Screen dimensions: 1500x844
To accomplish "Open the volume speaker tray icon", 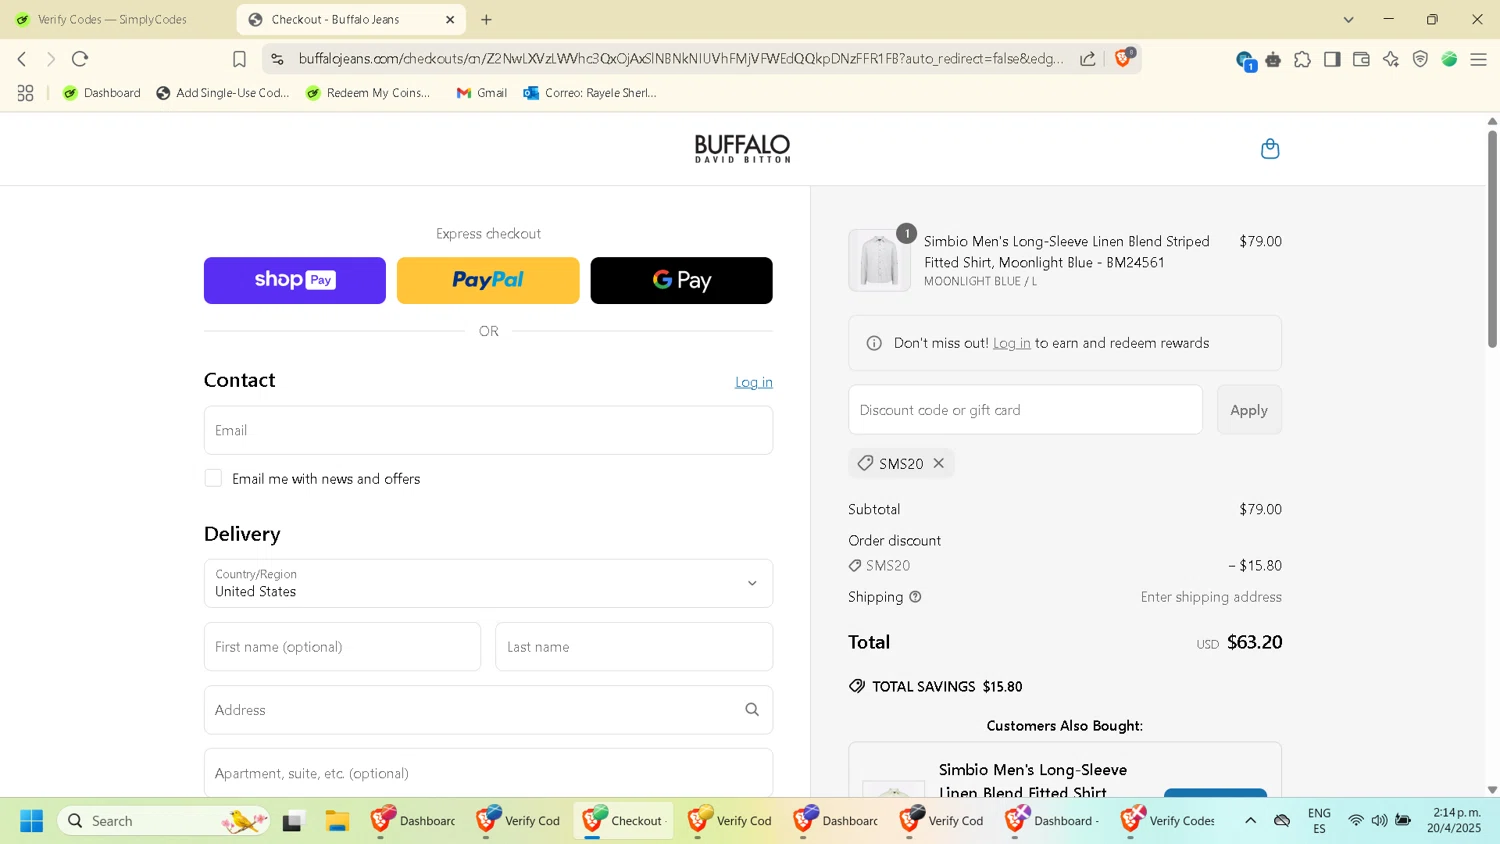I will pos(1379,821).
